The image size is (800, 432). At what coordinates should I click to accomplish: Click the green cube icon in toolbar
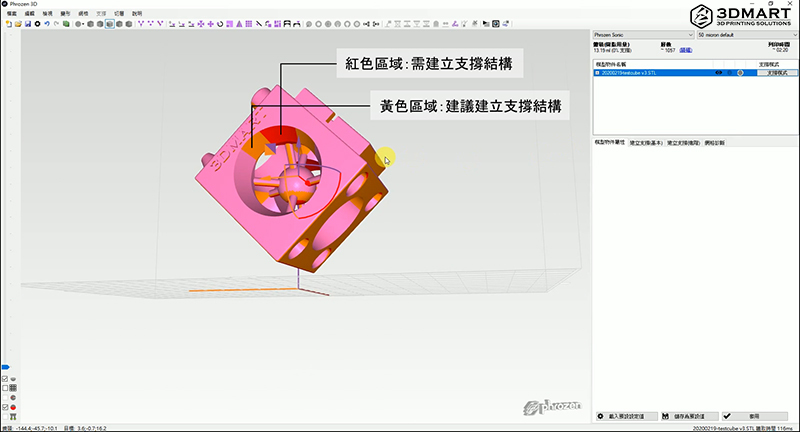[x=66, y=23]
